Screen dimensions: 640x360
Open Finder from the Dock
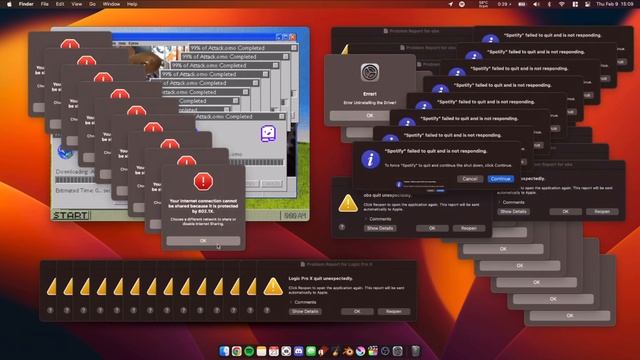pyautogui.click(x=224, y=351)
